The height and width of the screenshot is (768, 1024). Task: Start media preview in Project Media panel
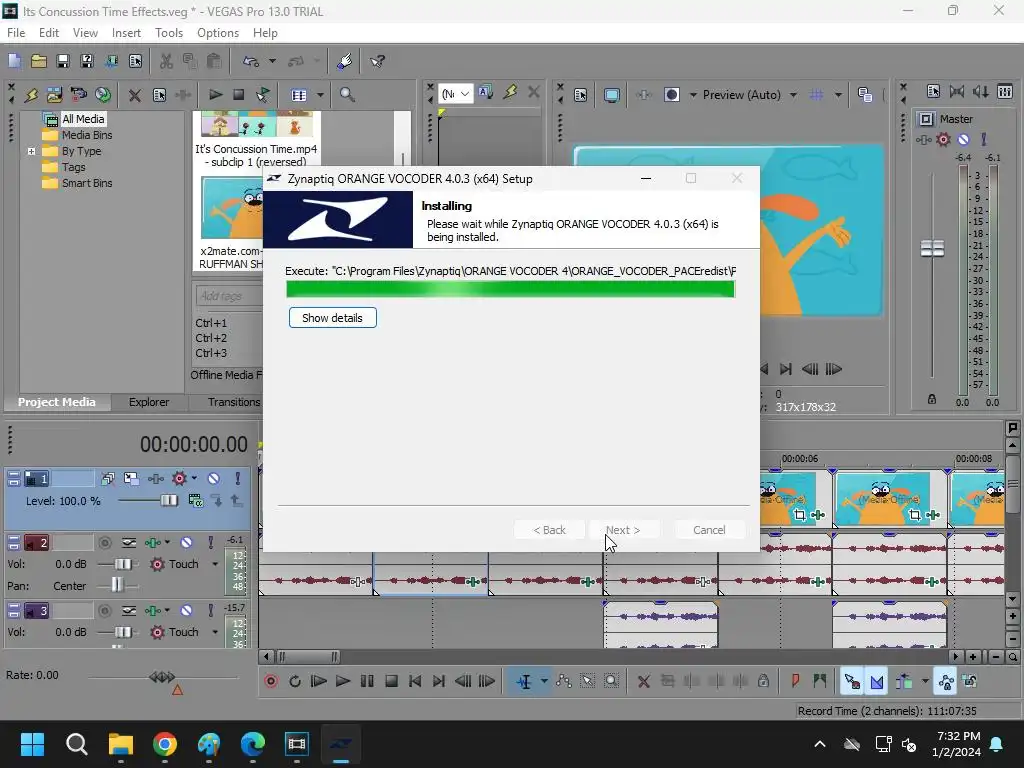(x=215, y=95)
